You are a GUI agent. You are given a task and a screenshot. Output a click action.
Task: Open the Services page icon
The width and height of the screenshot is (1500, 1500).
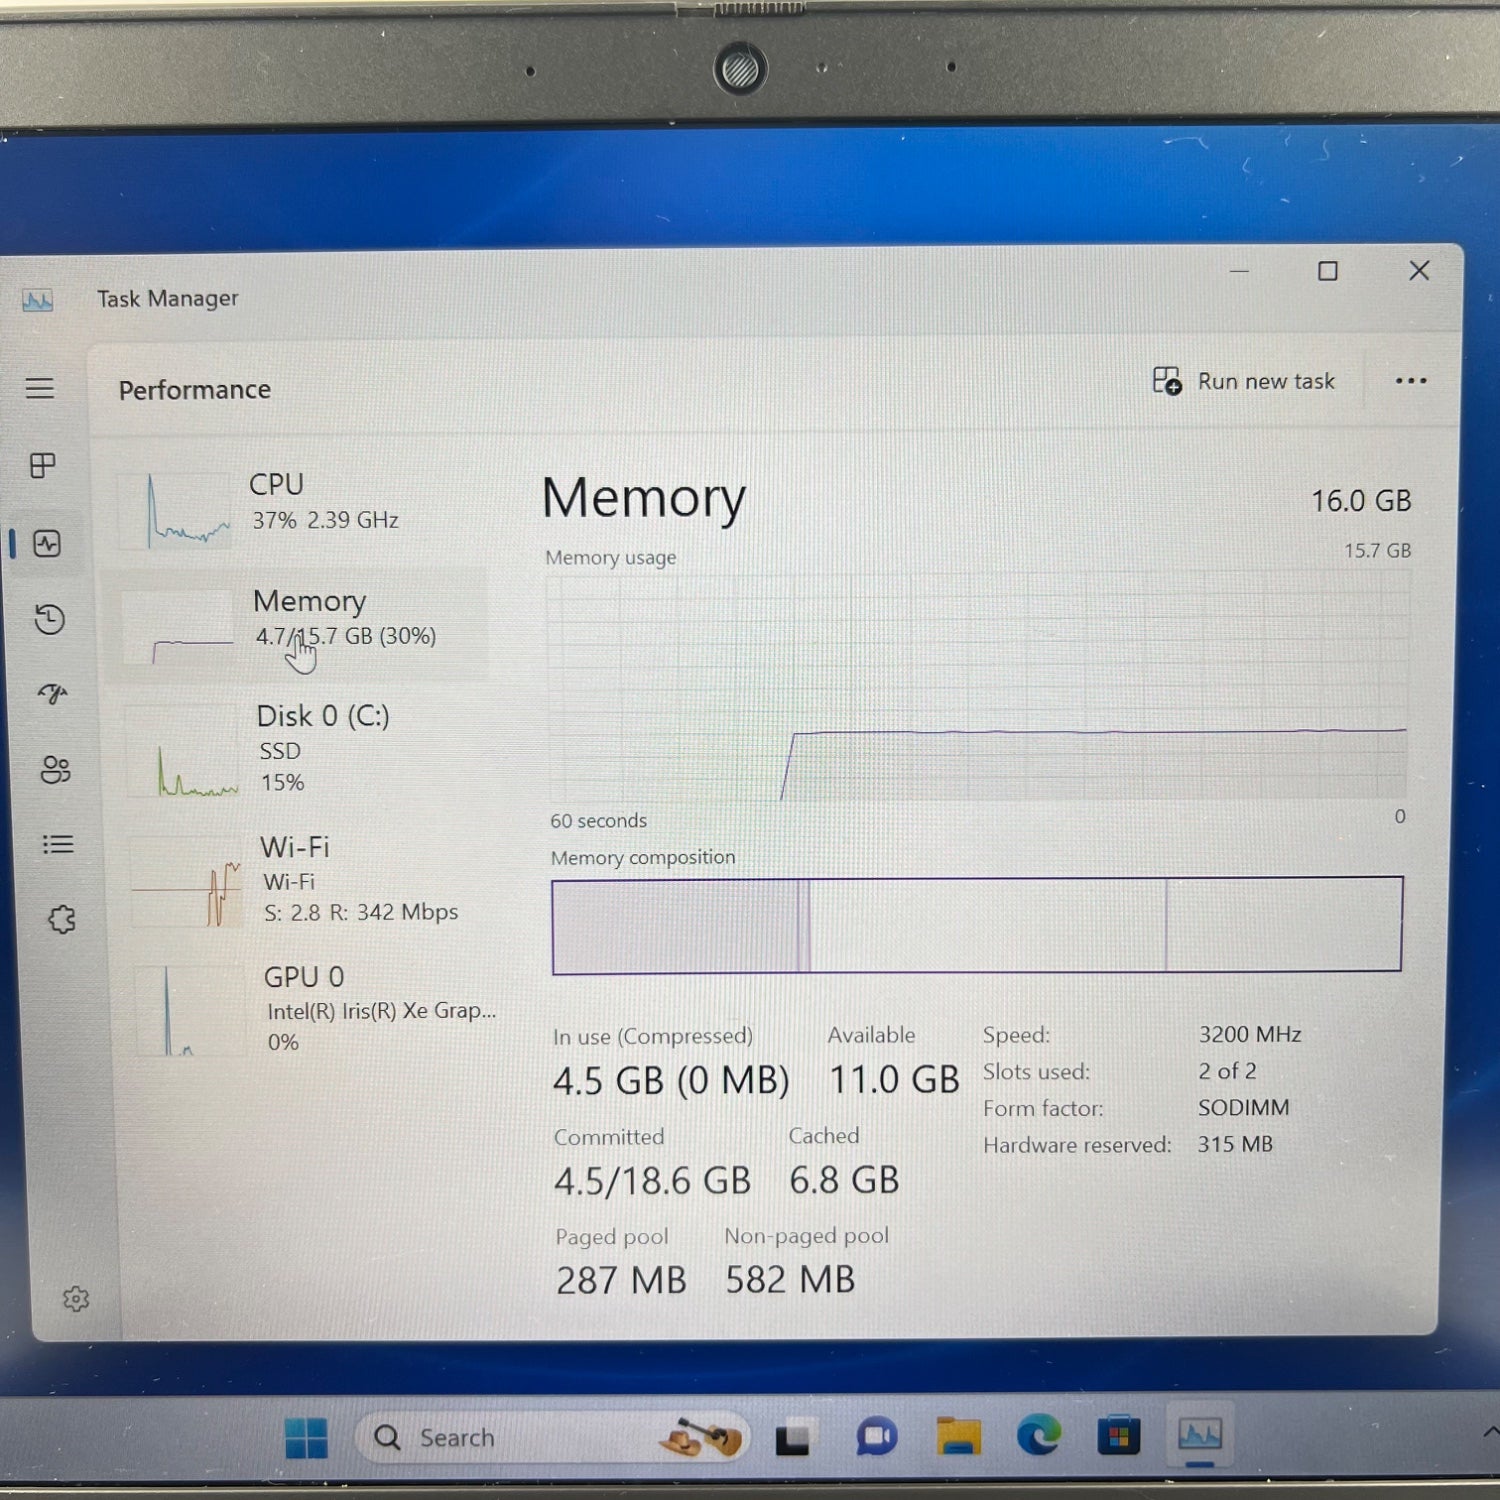click(62, 919)
